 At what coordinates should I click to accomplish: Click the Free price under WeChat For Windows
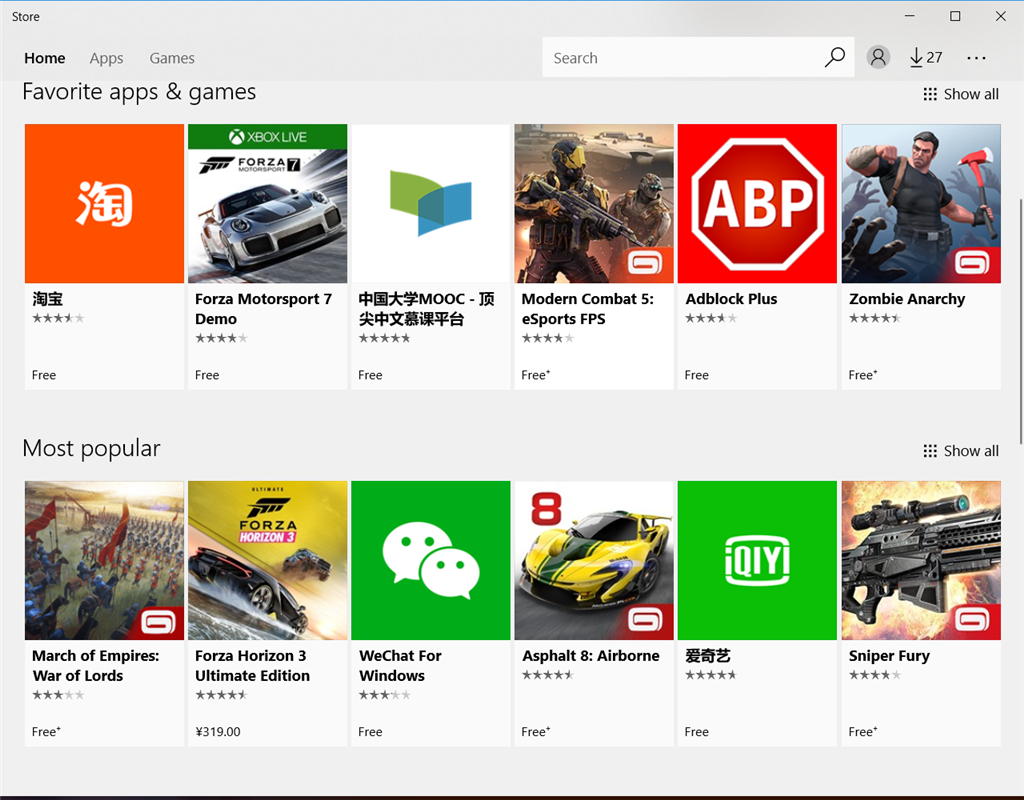click(x=370, y=731)
